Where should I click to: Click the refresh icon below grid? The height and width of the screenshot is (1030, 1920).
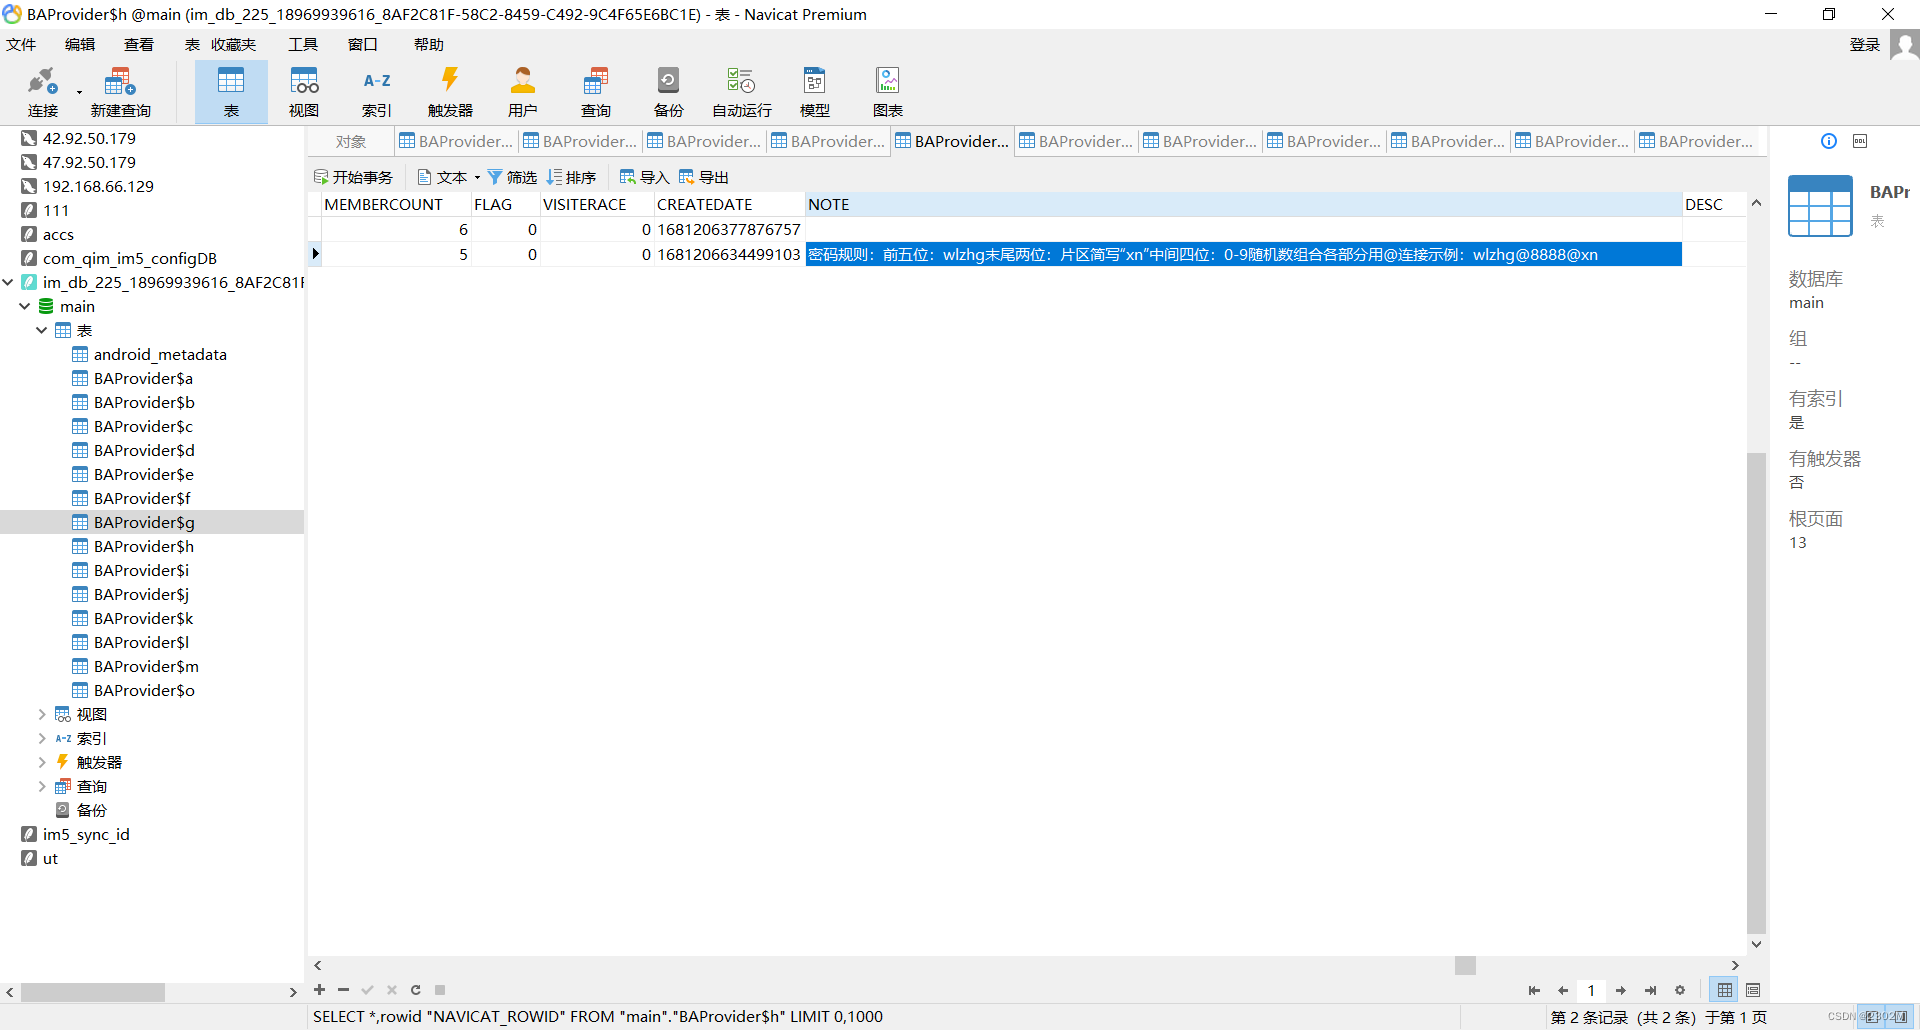pyautogui.click(x=415, y=990)
